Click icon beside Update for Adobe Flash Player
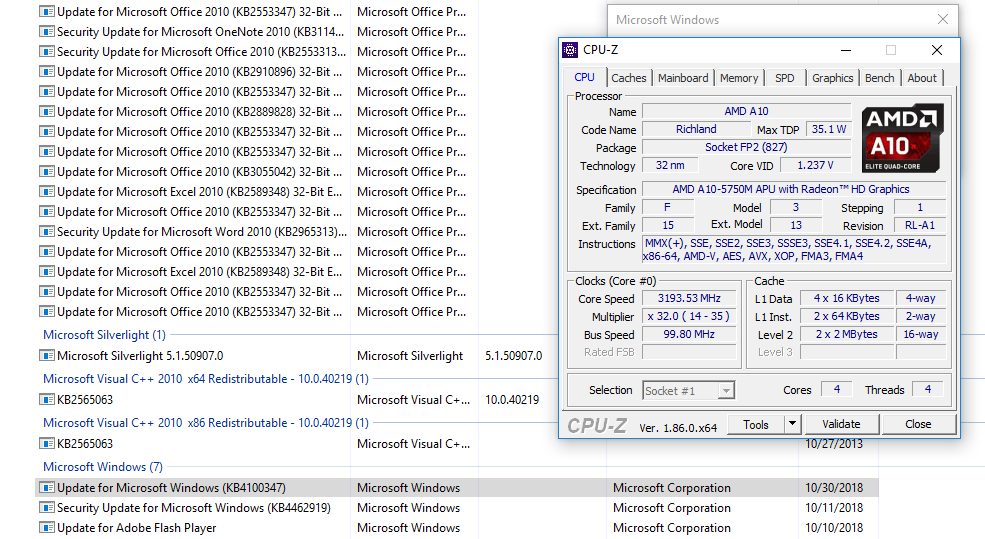This screenshot has height=539, width=985. pyautogui.click(x=46, y=528)
